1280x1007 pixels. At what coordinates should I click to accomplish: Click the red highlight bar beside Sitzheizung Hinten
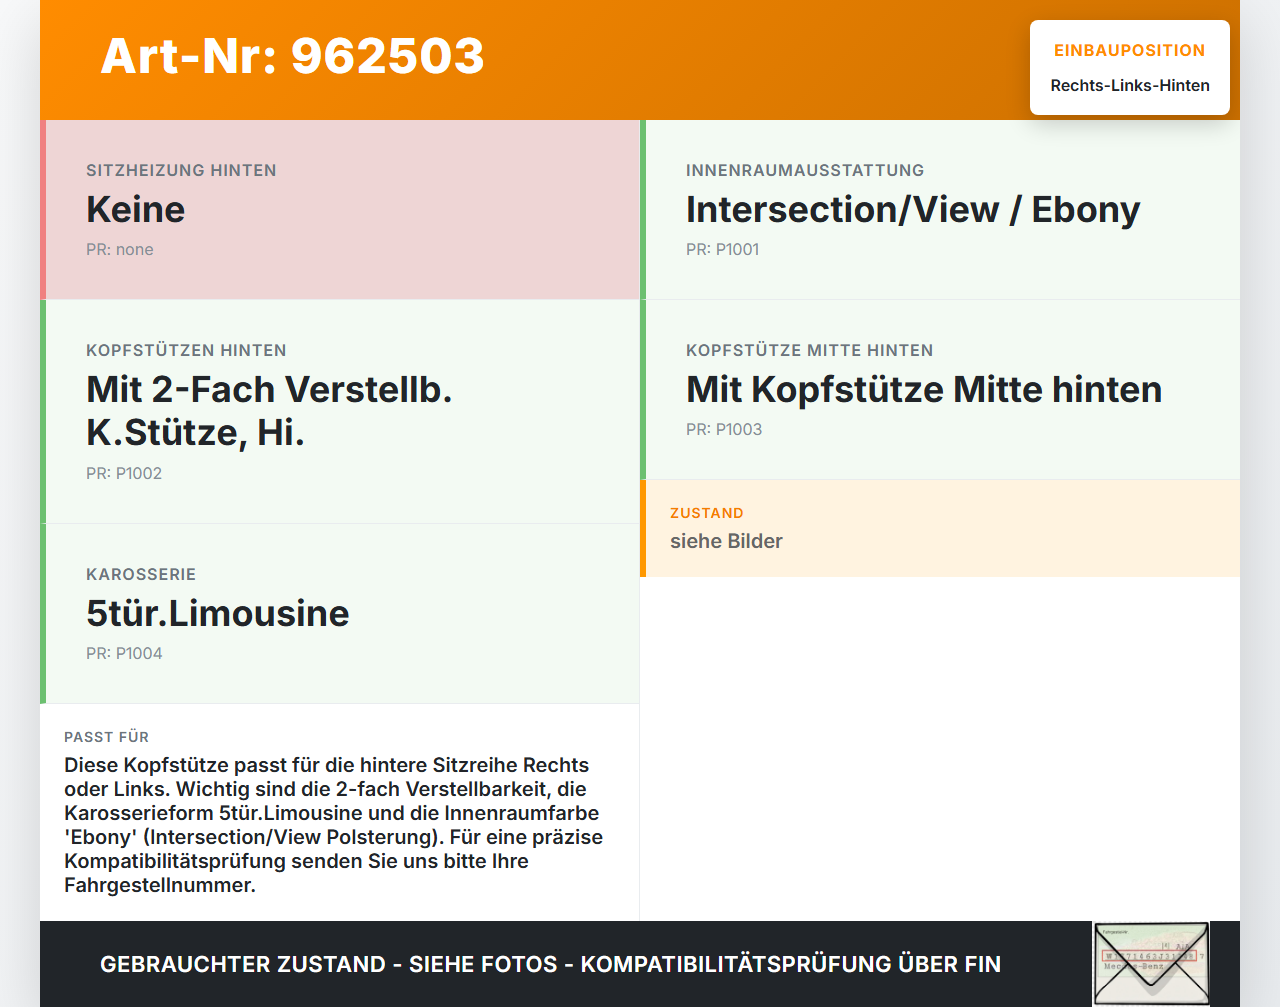click(43, 209)
